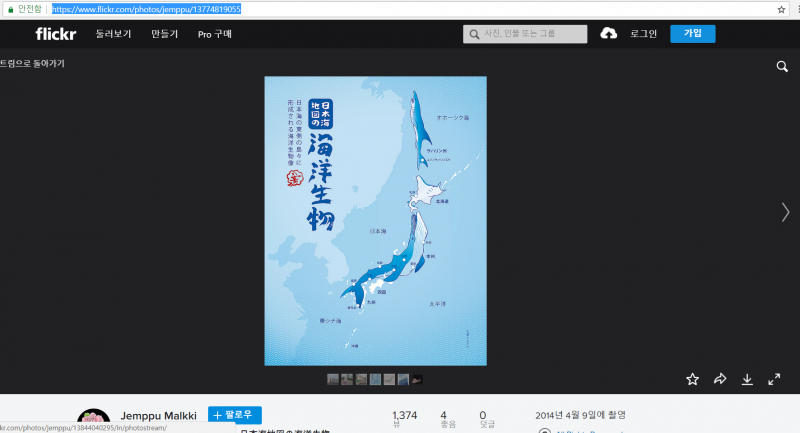Open the Pro 구매 menu item
The height and width of the screenshot is (433, 800).
coord(214,34)
